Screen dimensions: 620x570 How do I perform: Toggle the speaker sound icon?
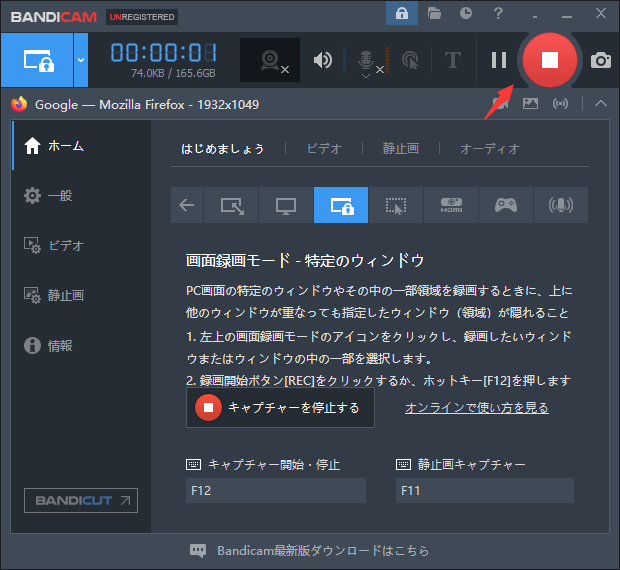tap(323, 60)
